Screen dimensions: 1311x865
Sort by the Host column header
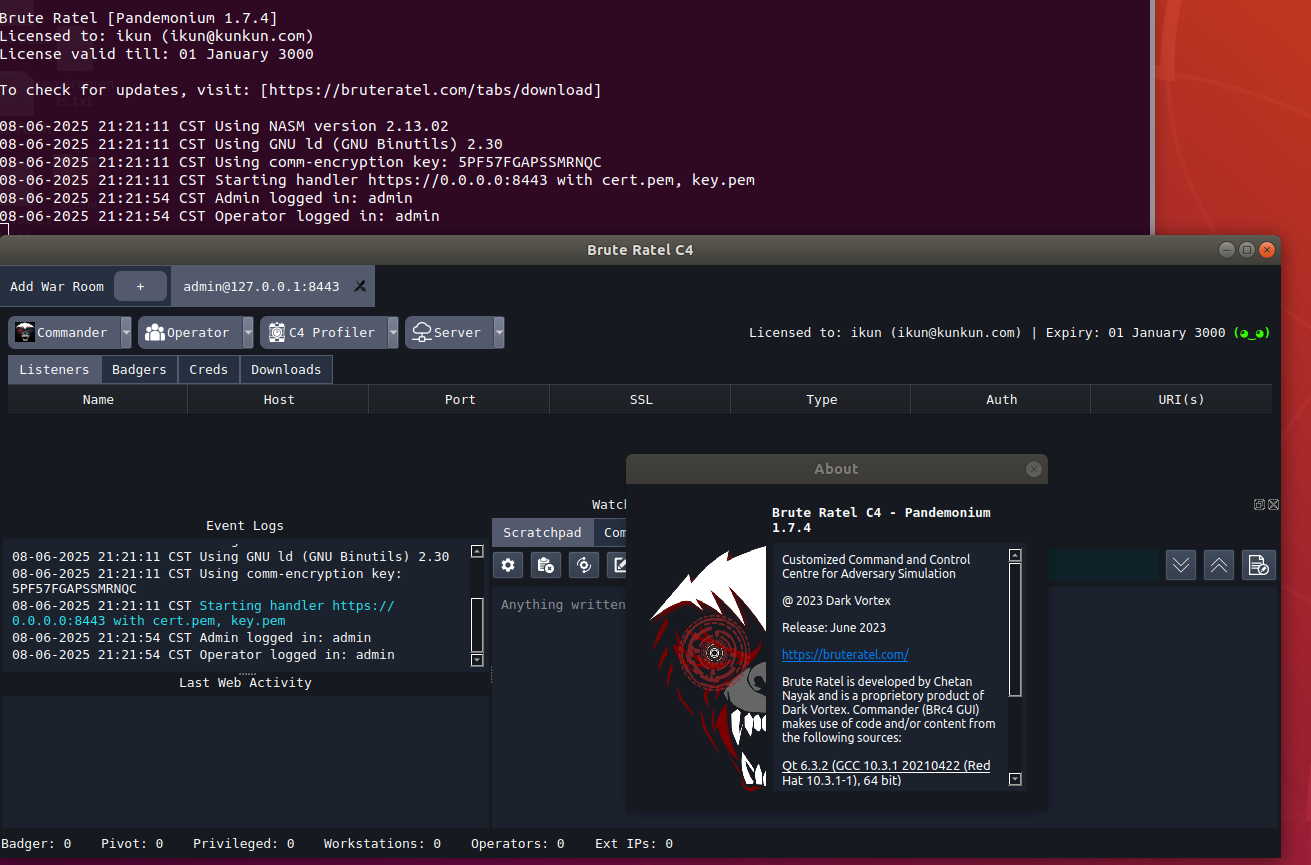tap(279, 399)
